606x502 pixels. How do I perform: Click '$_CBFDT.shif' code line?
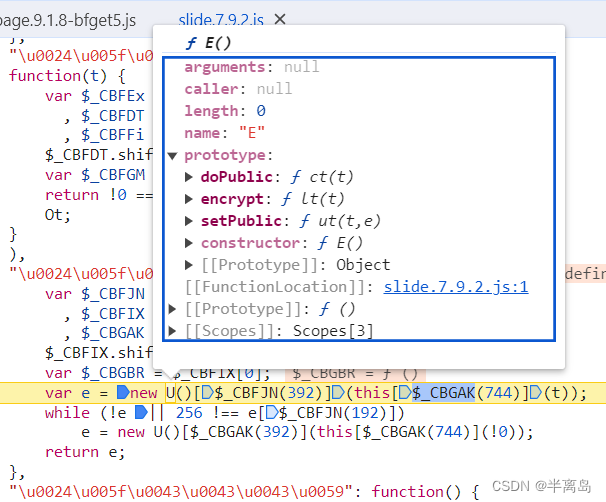pyautogui.click(x=99, y=155)
